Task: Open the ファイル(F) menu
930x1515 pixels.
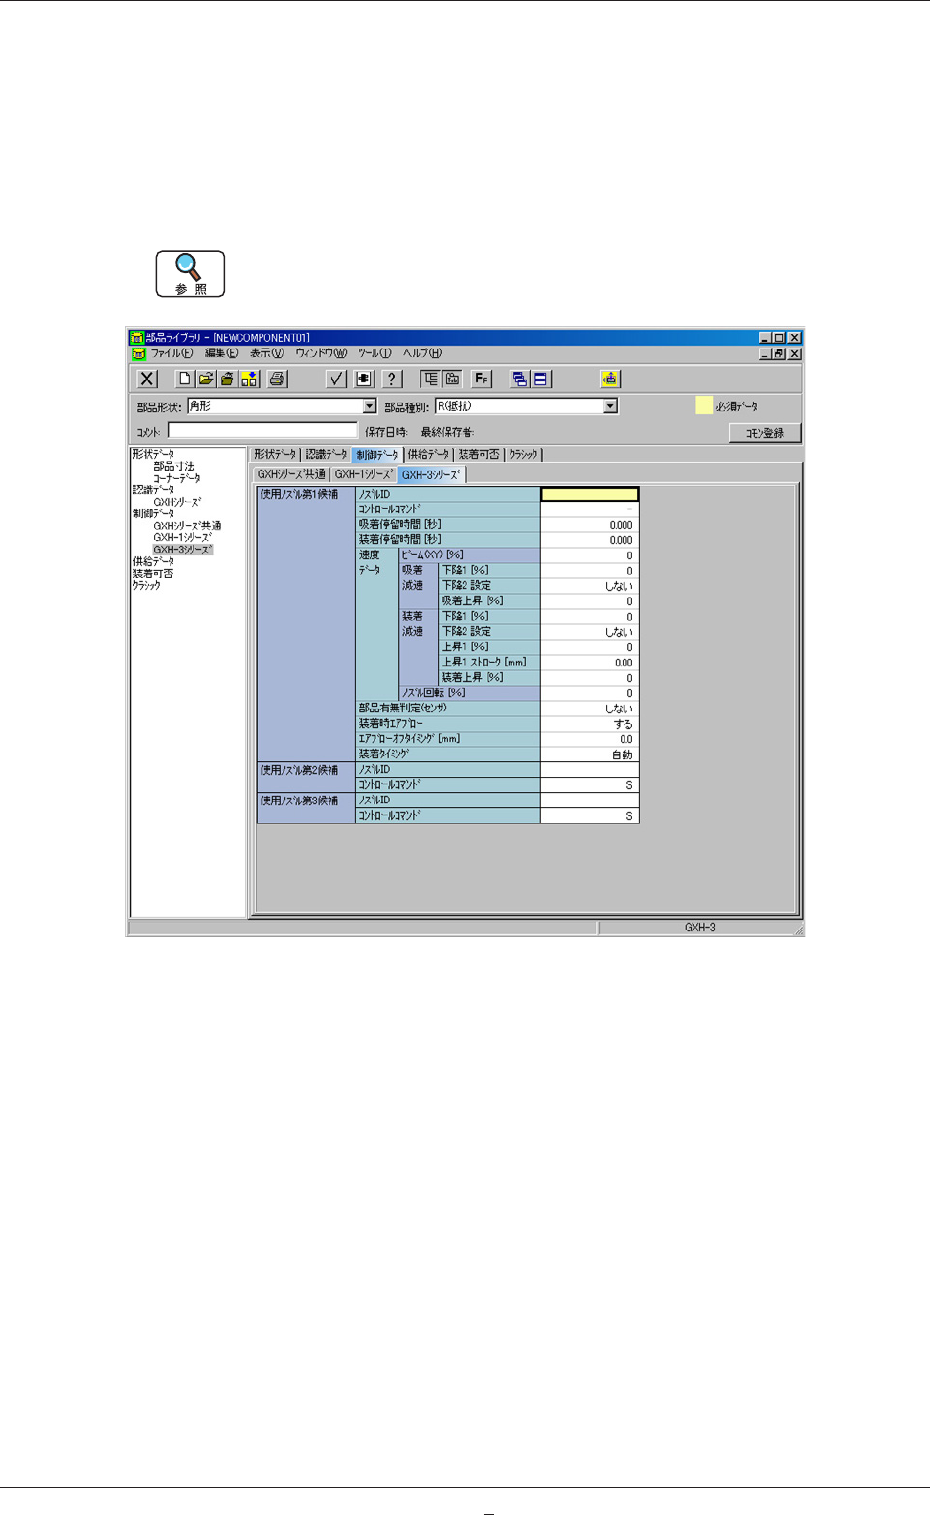Action: click(172, 353)
